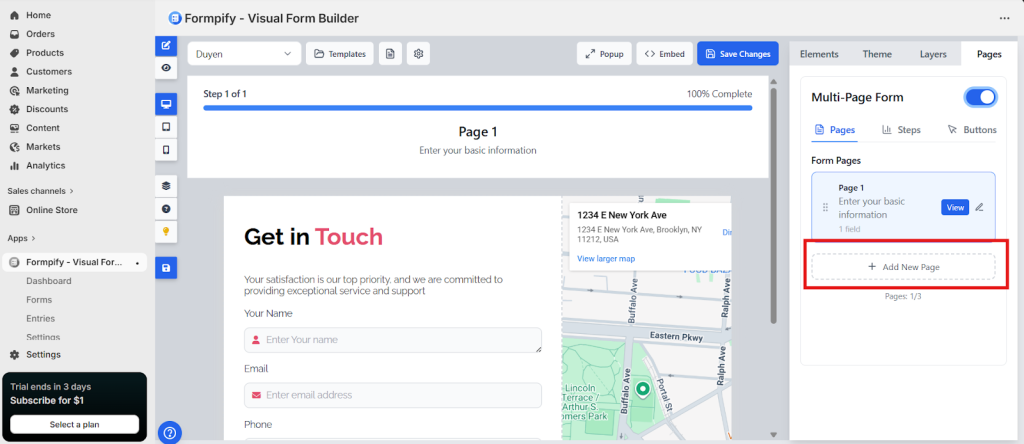Open the Steps sub-tab

point(901,130)
